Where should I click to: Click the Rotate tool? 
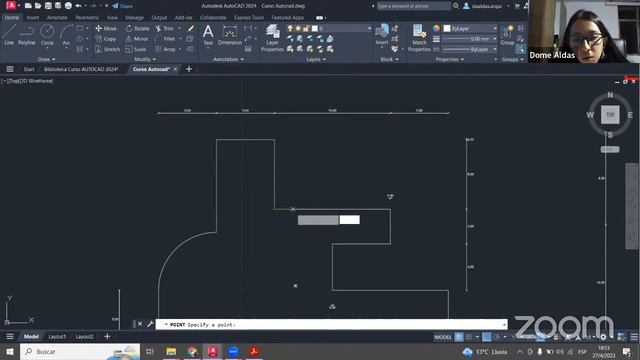138,29
